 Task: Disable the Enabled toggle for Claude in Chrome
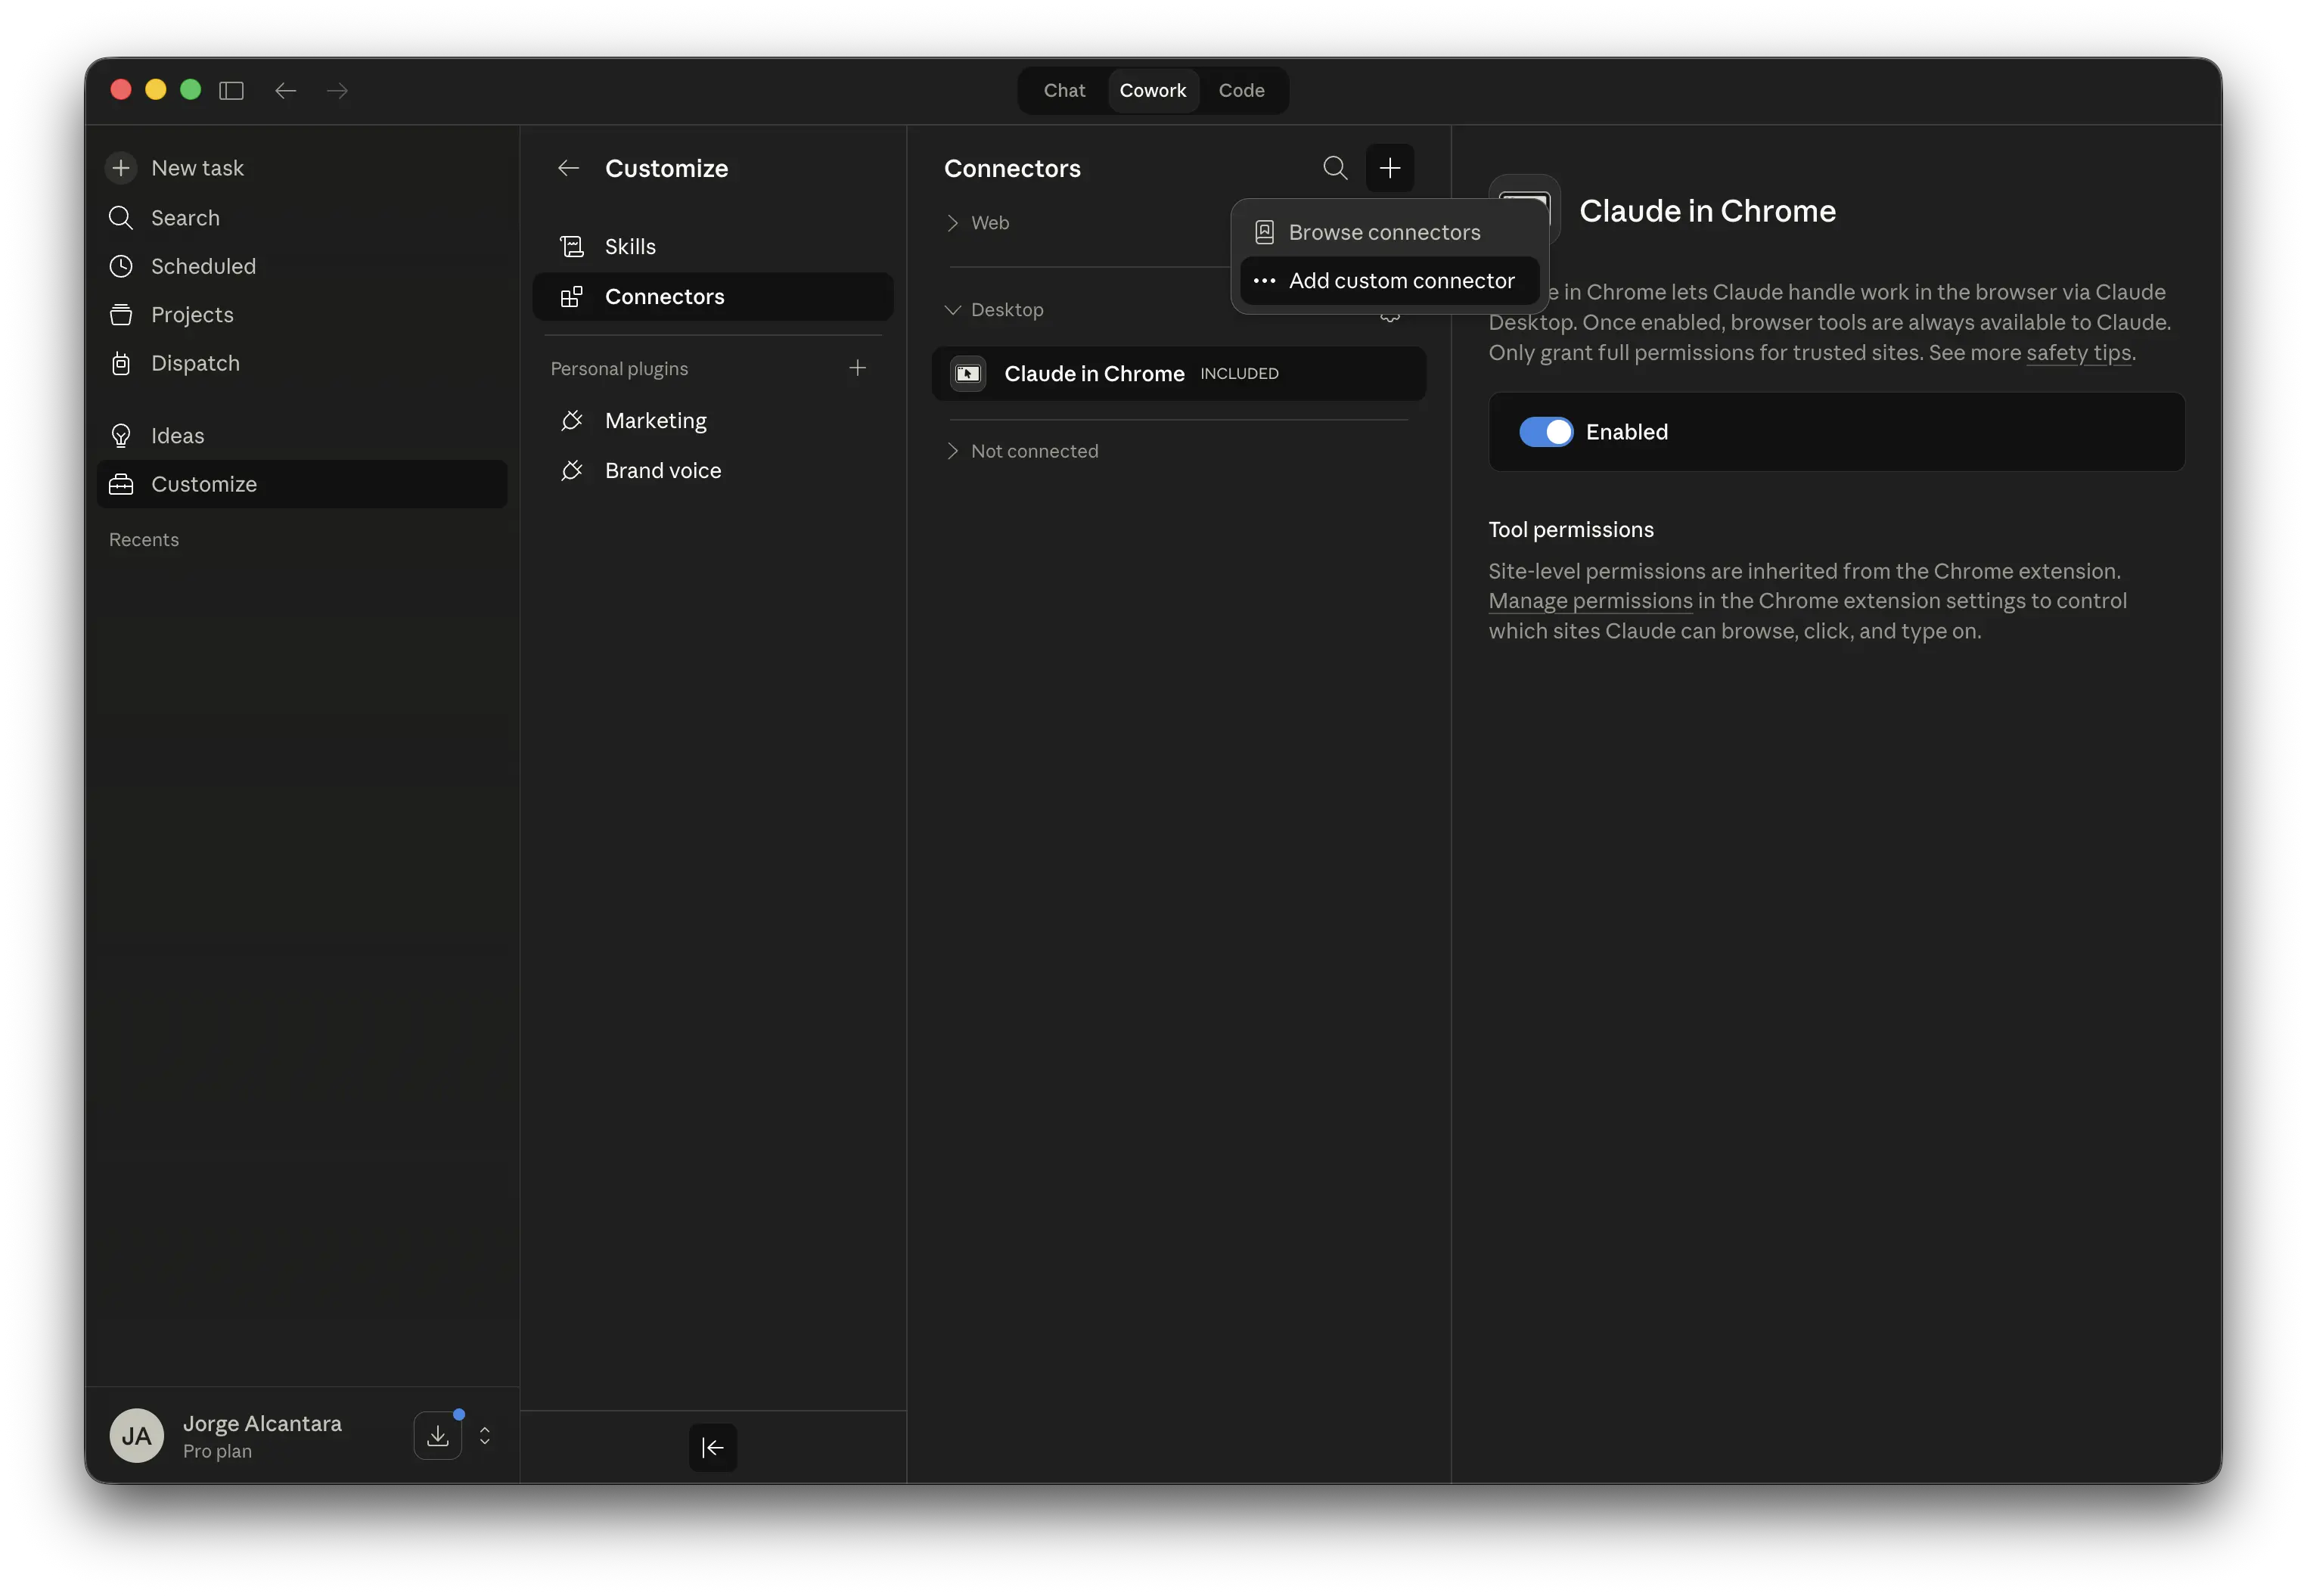(x=1545, y=432)
